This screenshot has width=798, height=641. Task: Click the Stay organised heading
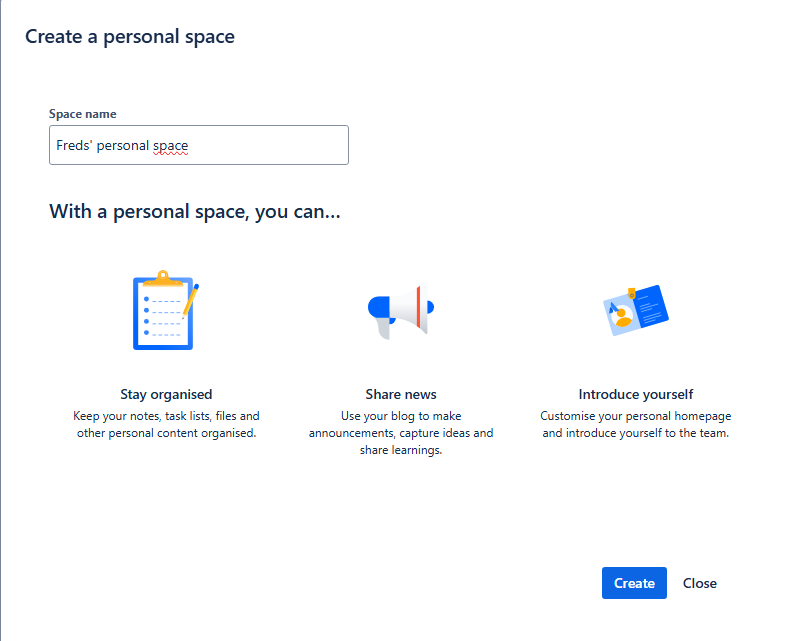[166, 394]
